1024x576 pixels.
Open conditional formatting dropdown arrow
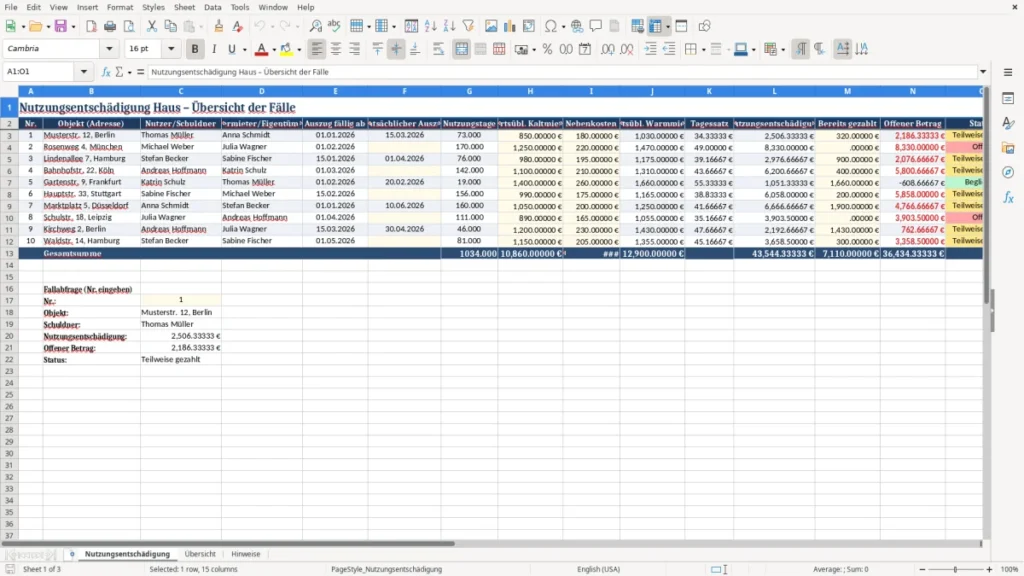[x=783, y=50]
